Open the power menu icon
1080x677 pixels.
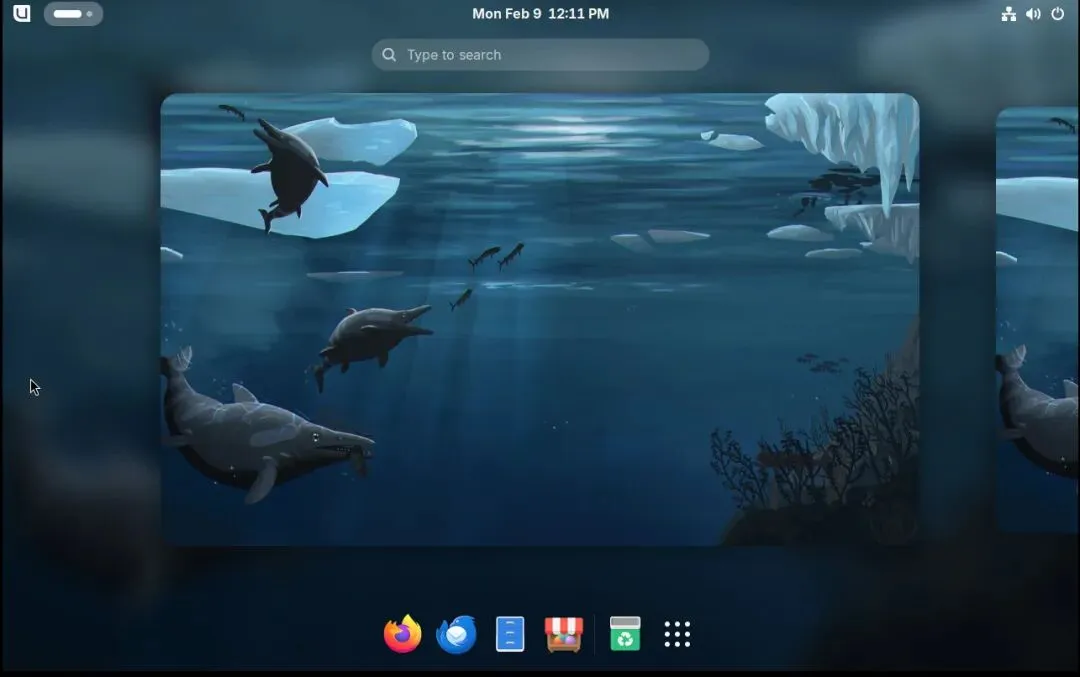pos(1057,14)
